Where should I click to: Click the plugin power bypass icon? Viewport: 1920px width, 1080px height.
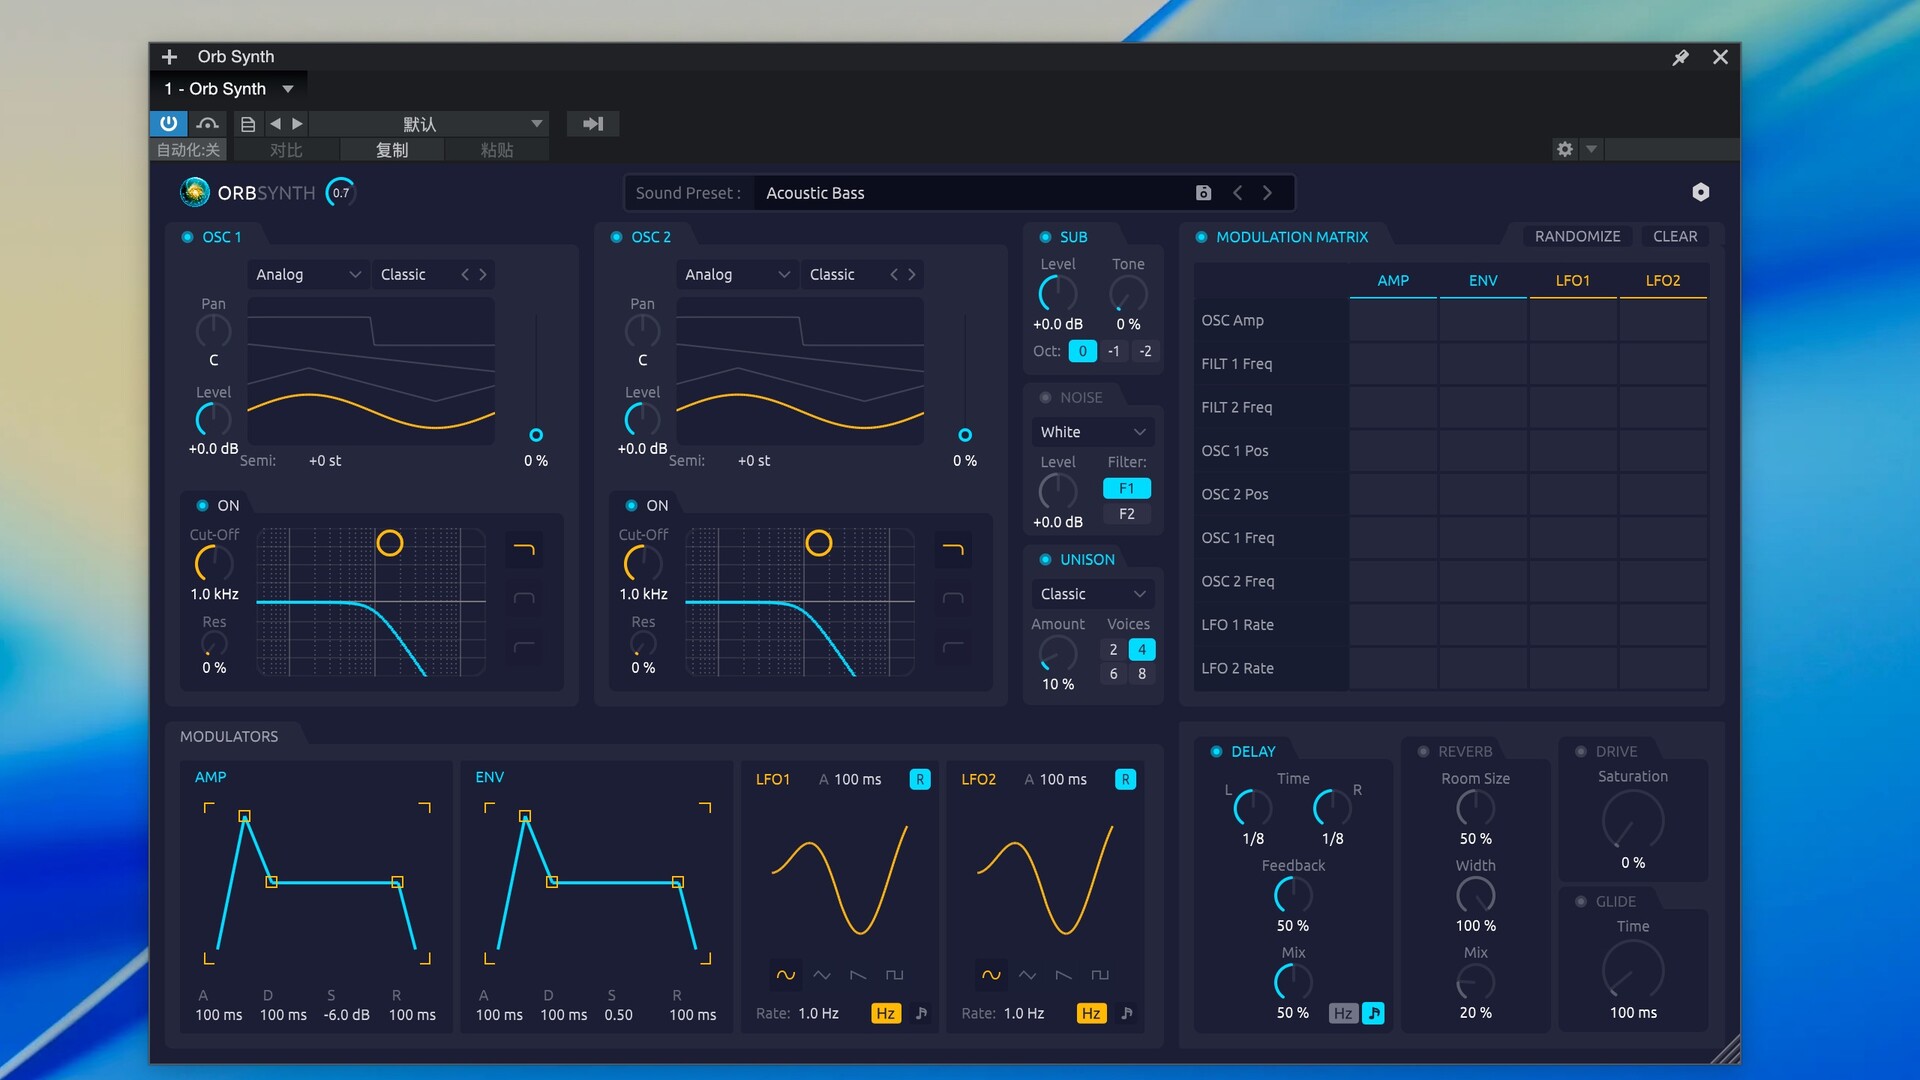tap(168, 123)
